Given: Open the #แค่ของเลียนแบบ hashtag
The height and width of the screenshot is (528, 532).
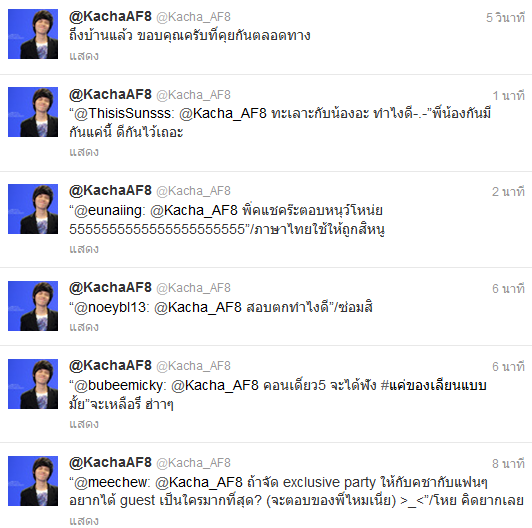Looking at the screenshot, I should click(434, 386).
